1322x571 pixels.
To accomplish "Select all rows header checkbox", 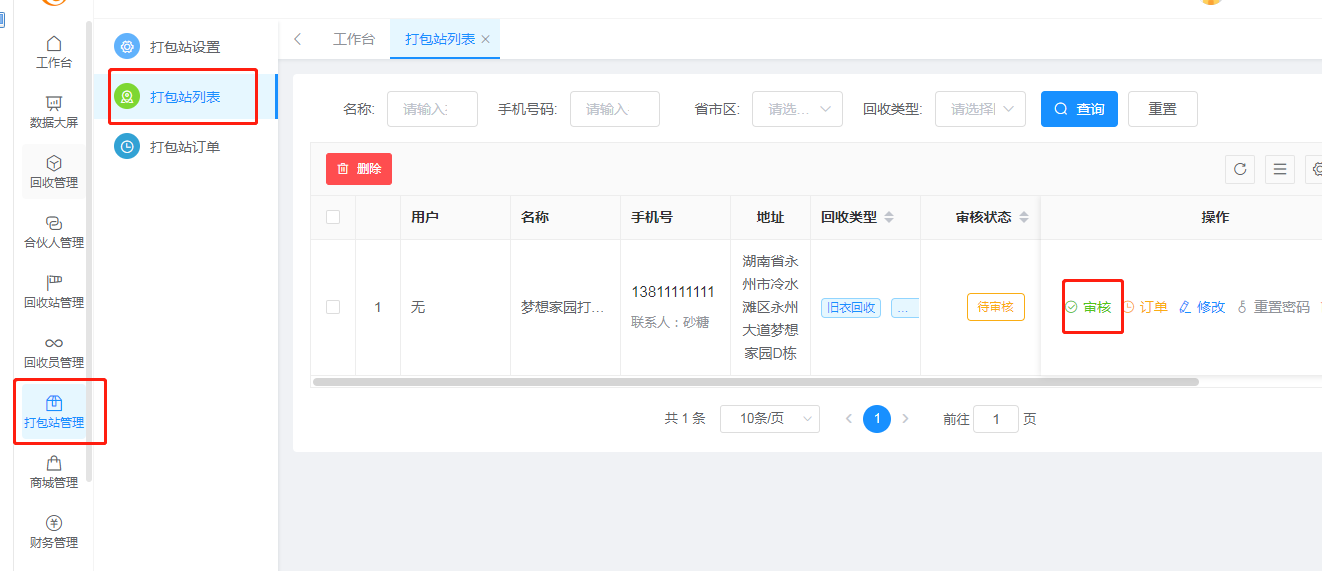I will [333, 217].
